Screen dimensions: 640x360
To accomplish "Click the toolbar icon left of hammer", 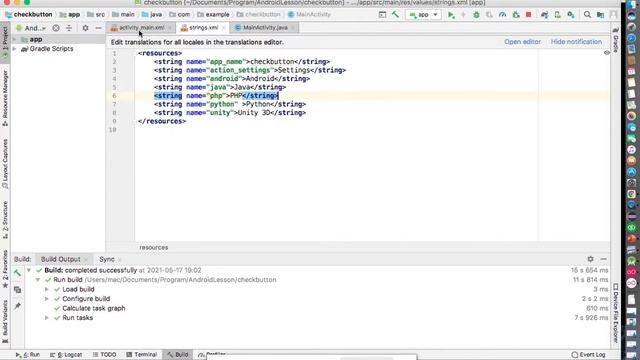I will tap(382, 15).
